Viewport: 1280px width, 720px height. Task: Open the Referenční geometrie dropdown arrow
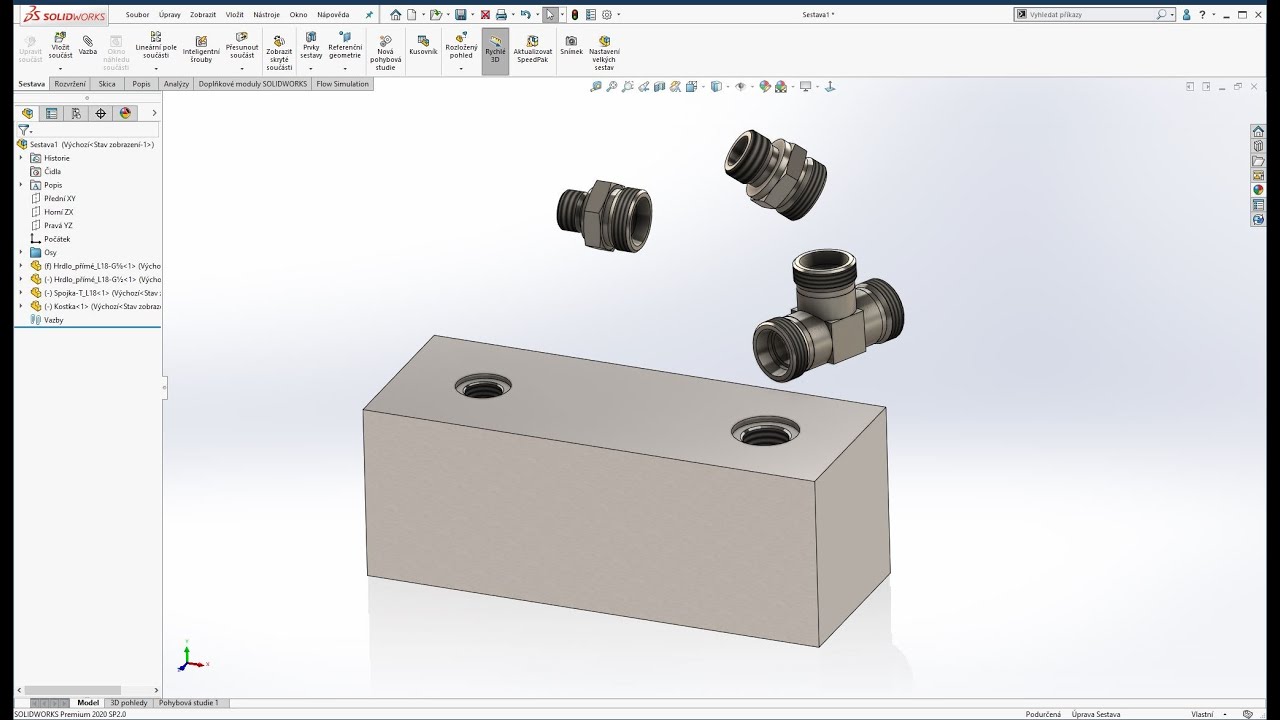click(345, 68)
